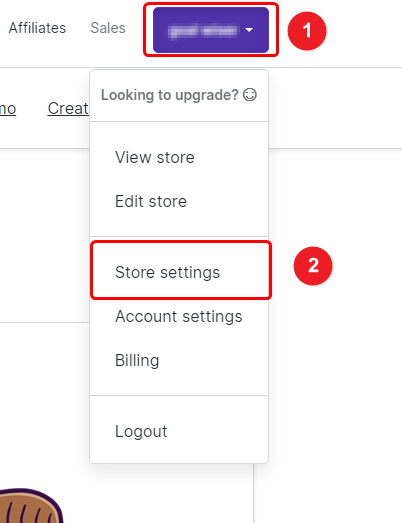Open Account settings from the dropdown
Image resolution: width=402 pixels, height=523 pixels.
click(179, 316)
